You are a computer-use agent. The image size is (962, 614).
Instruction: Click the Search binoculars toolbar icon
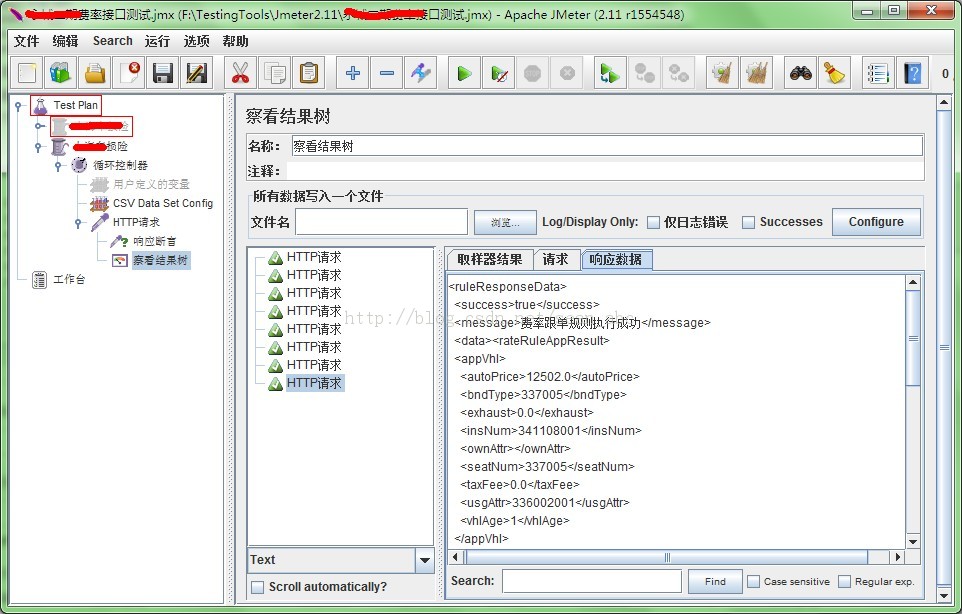coord(800,73)
